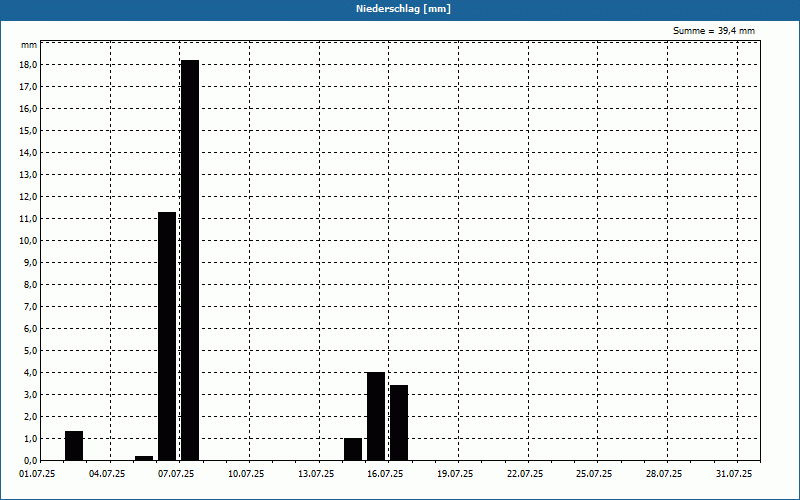This screenshot has width=800, height=500.
Task: Click the date label 25.07.25
Action: 594,474
